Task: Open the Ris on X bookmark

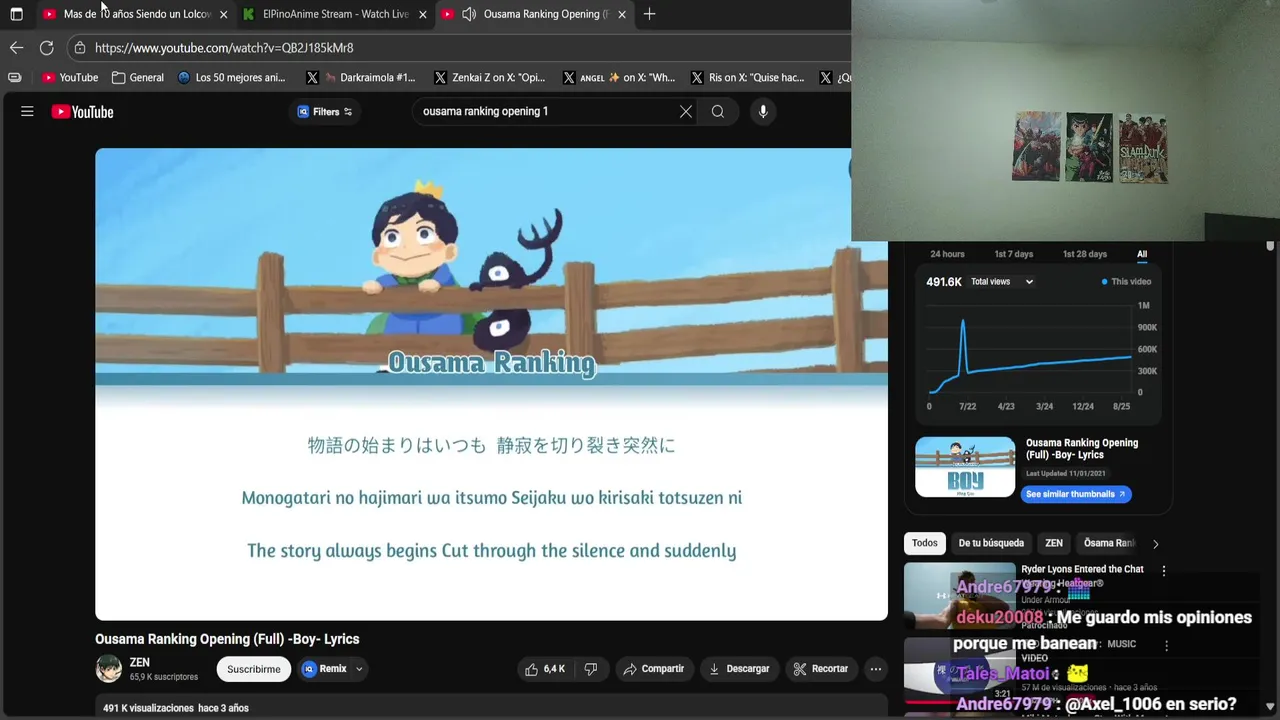Action: coord(748,77)
